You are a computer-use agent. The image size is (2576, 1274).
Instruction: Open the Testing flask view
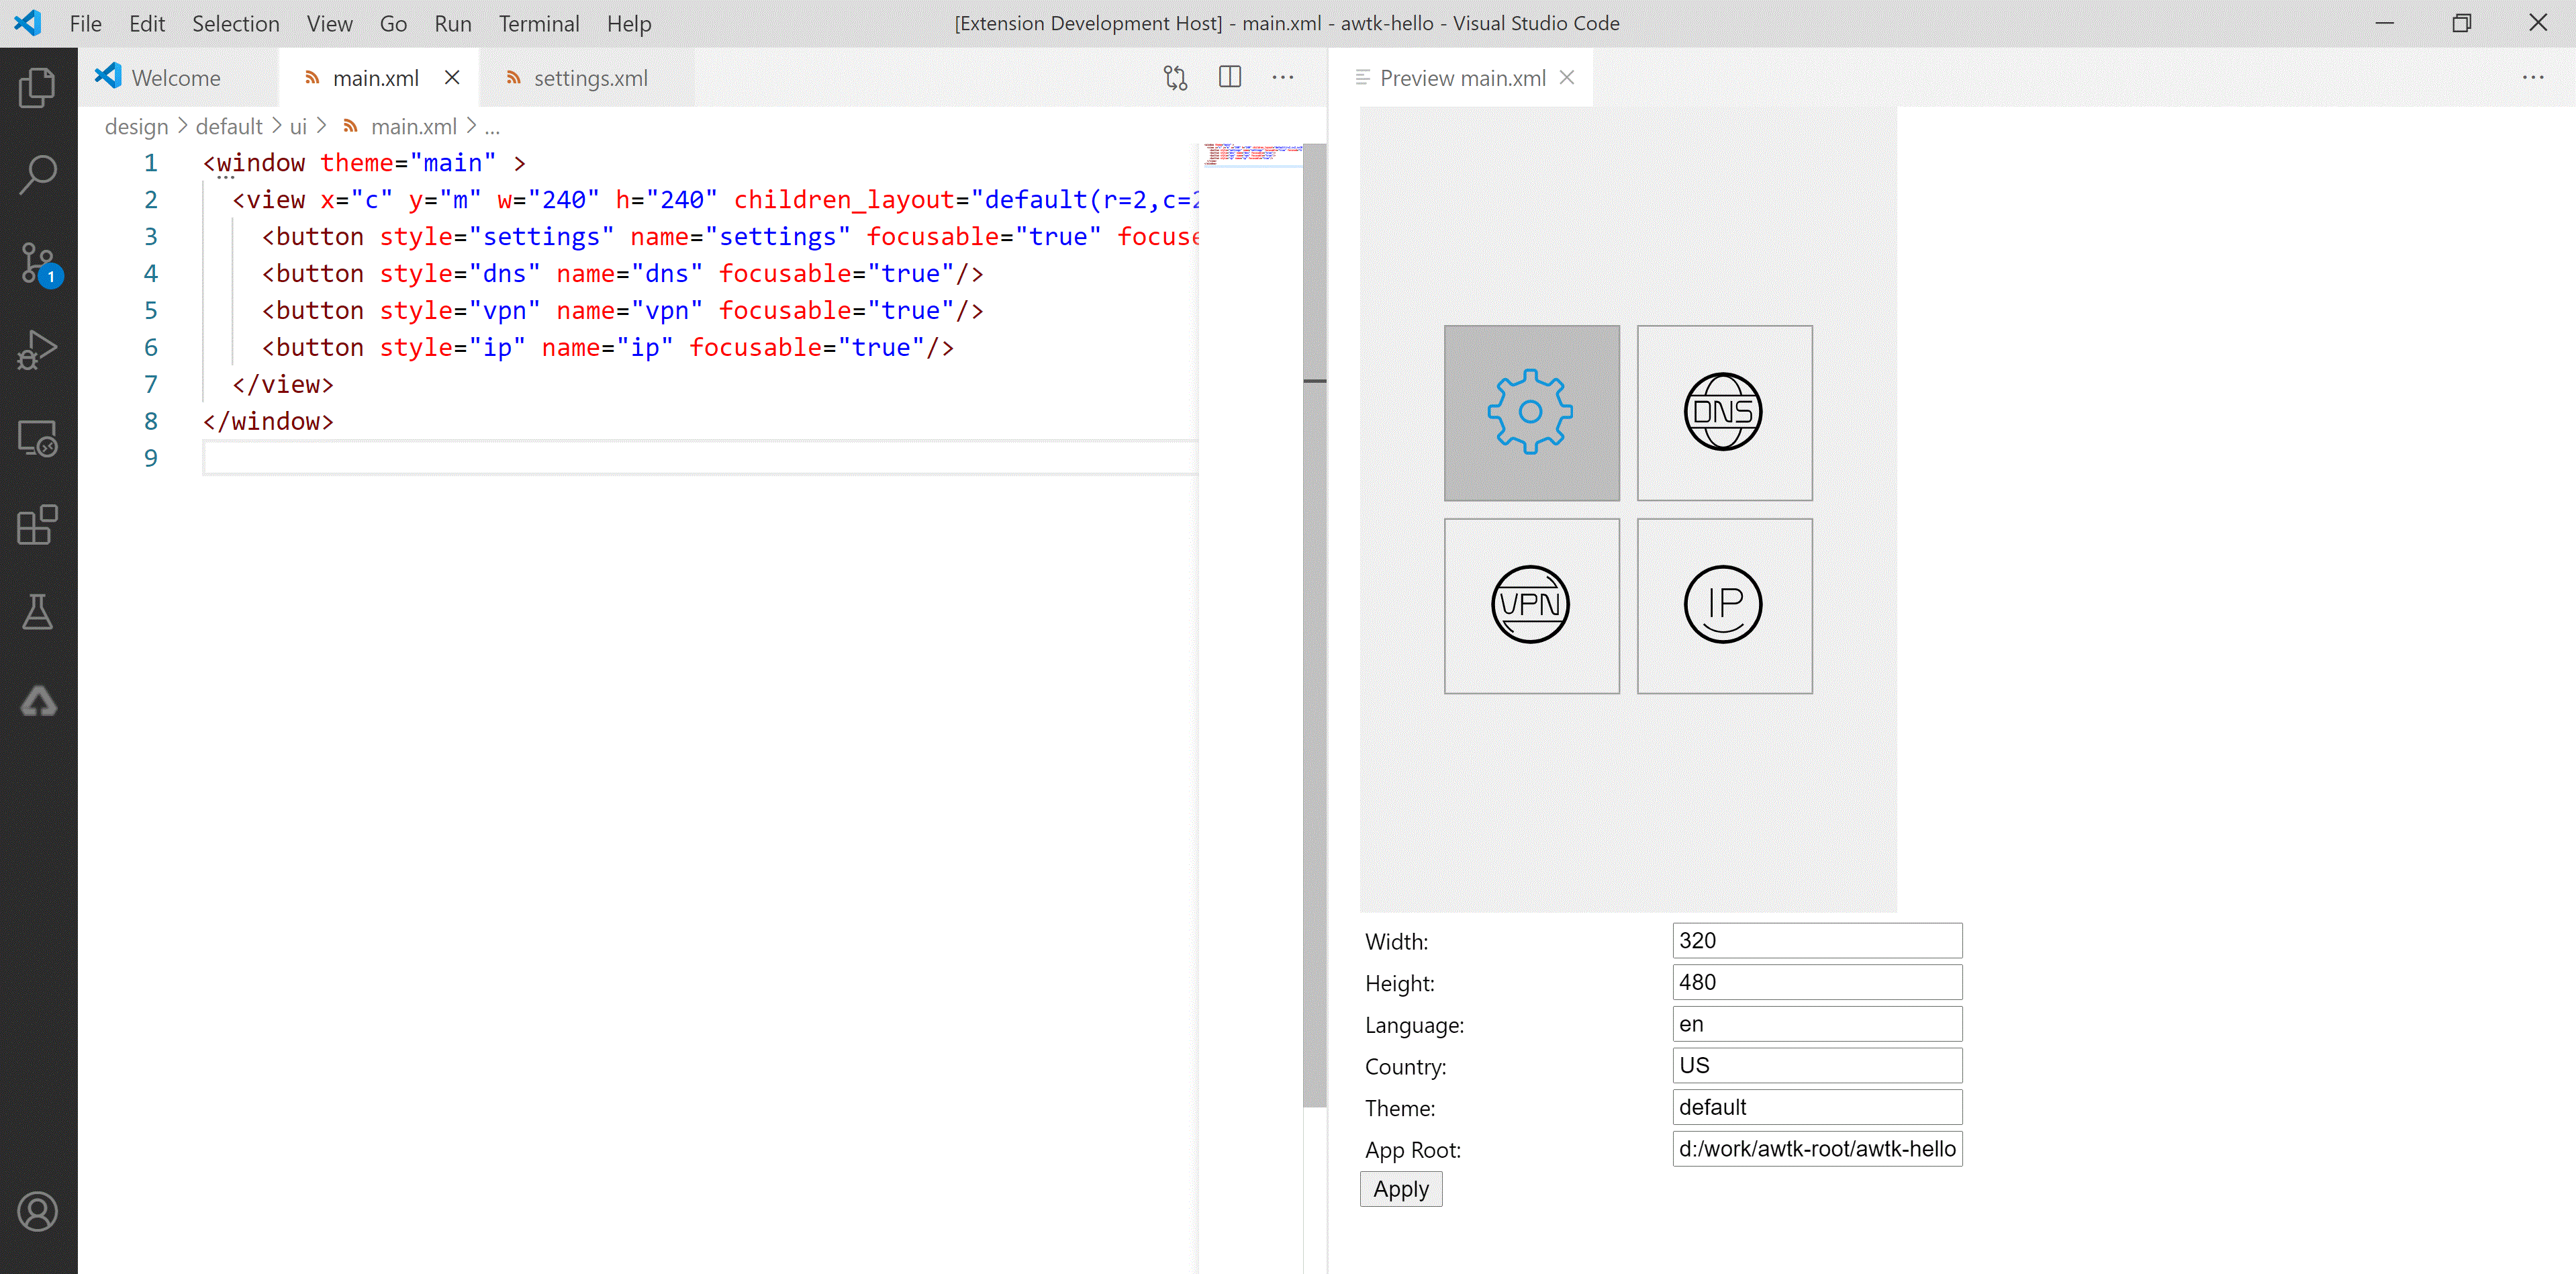click(x=38, y=613)
